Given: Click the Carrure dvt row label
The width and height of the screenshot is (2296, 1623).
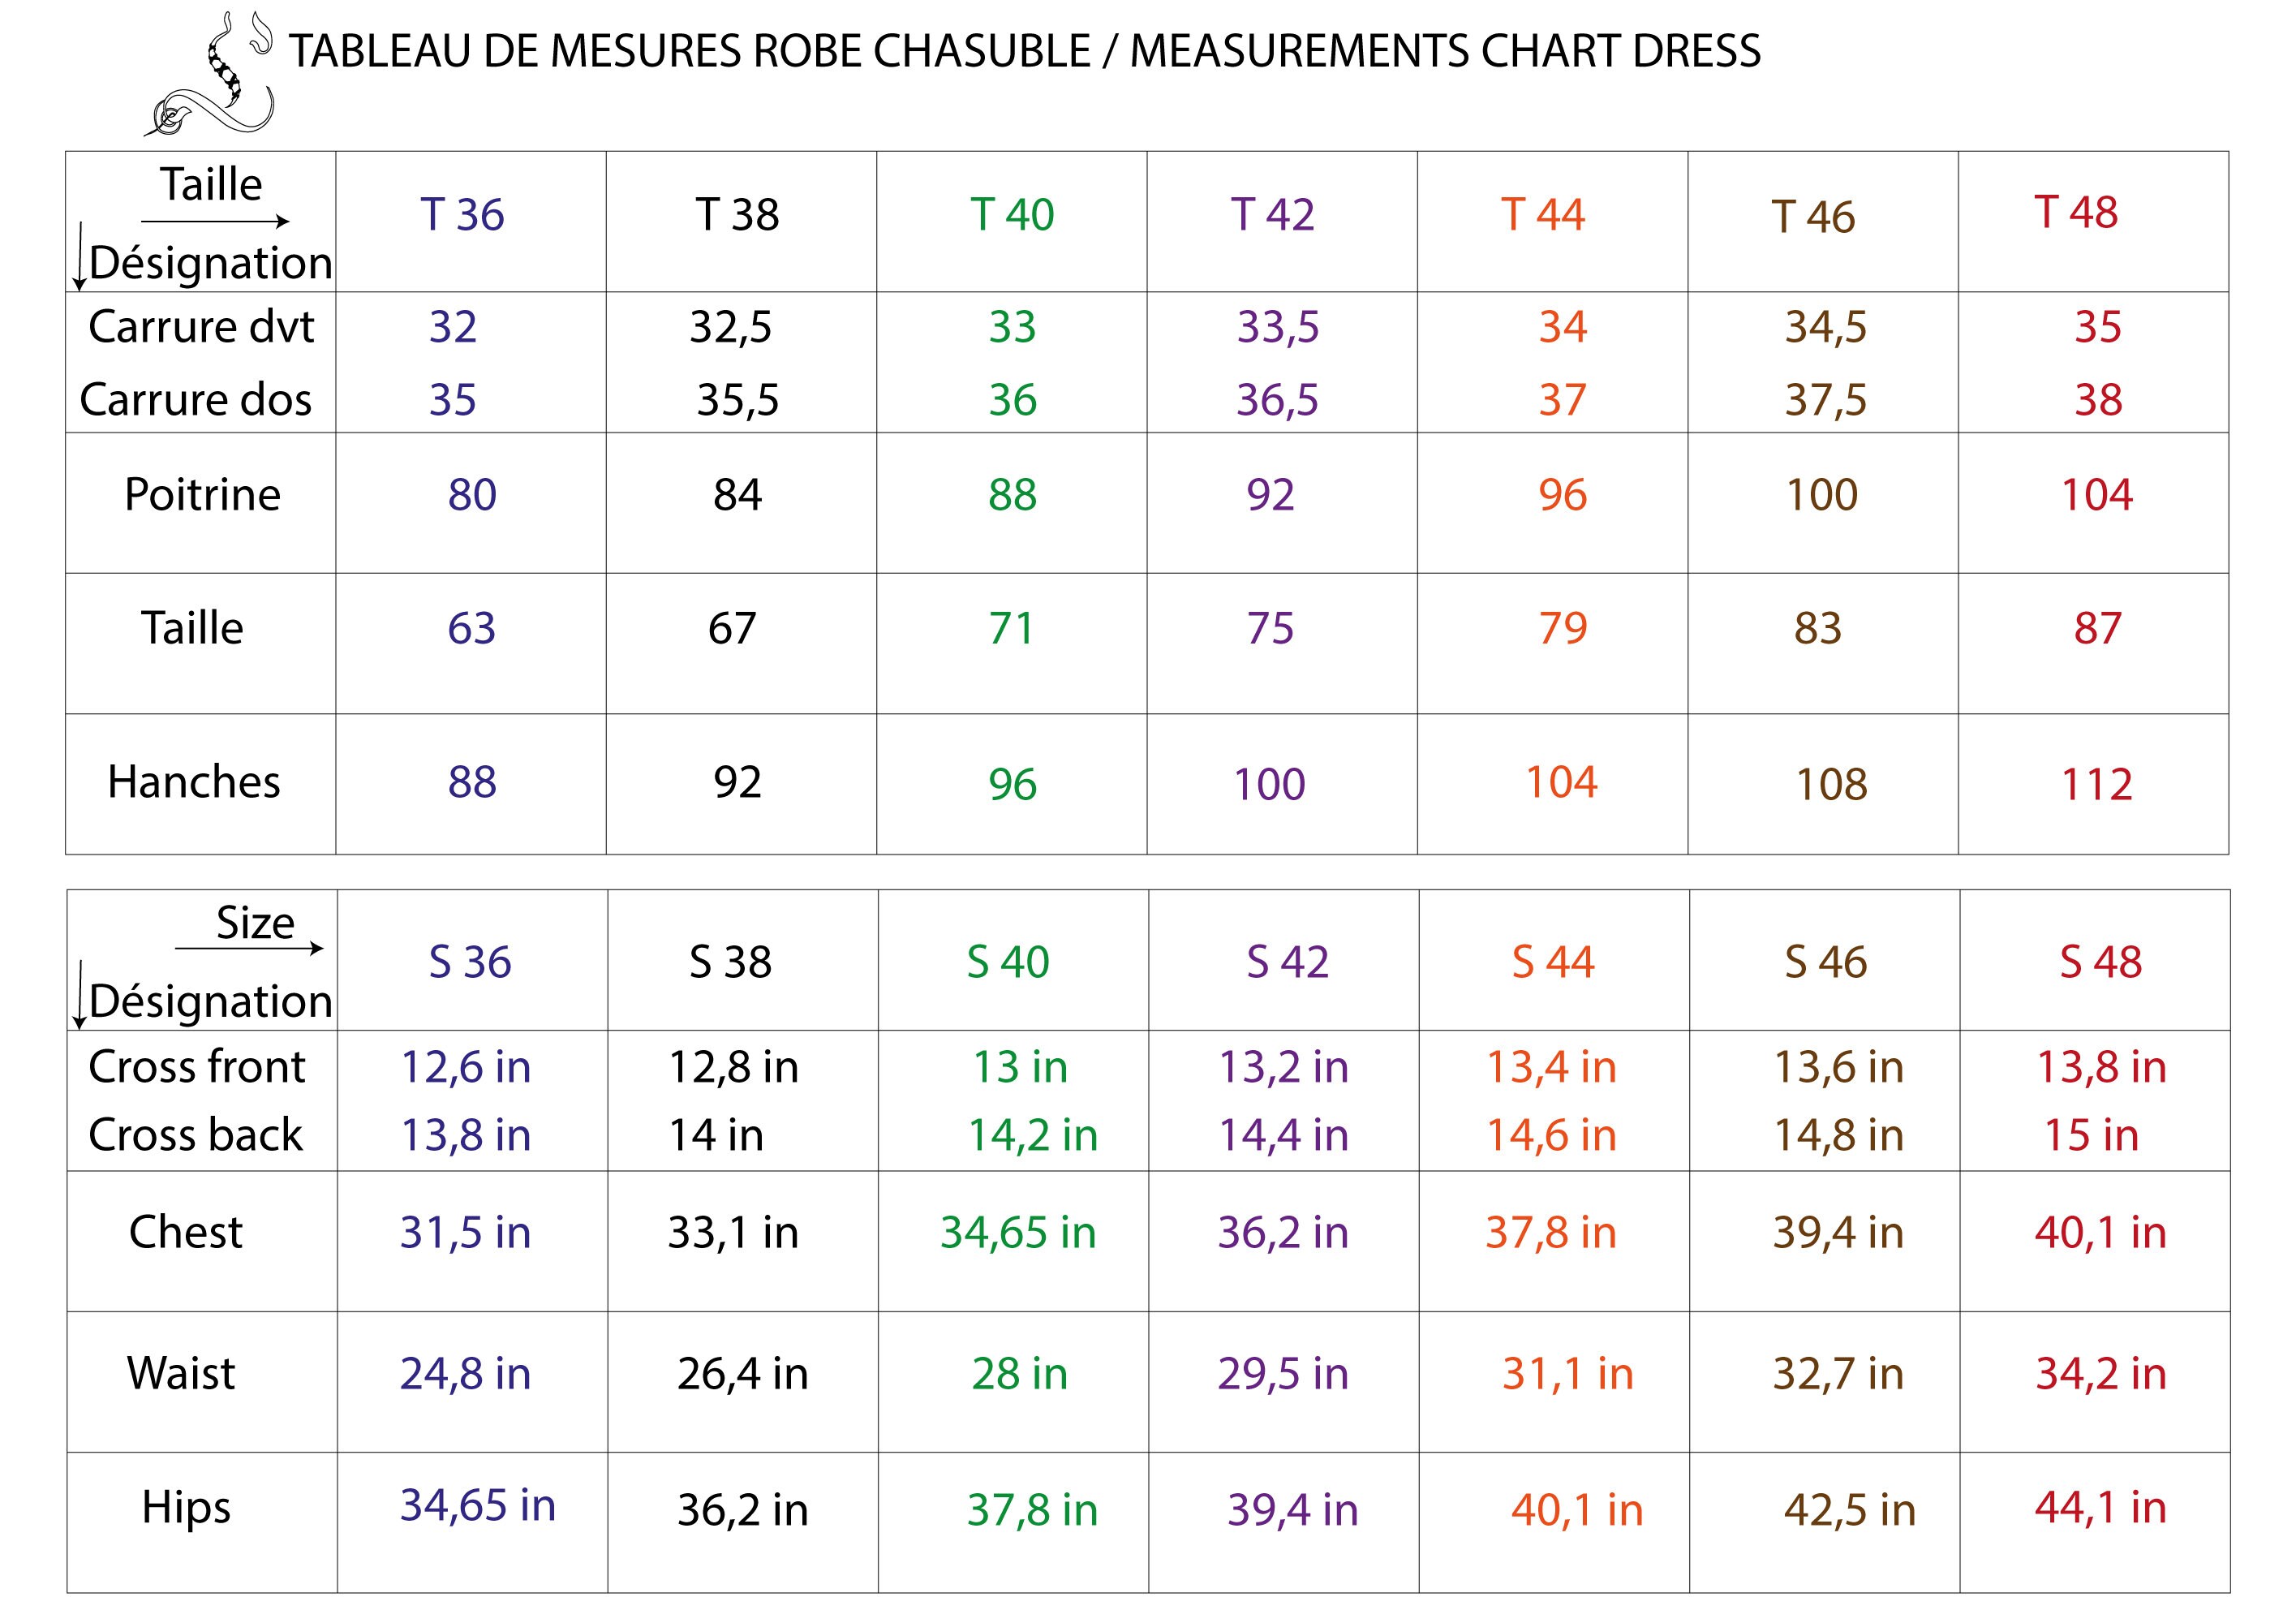Looking at the screenshot, I should coord(201,326).
